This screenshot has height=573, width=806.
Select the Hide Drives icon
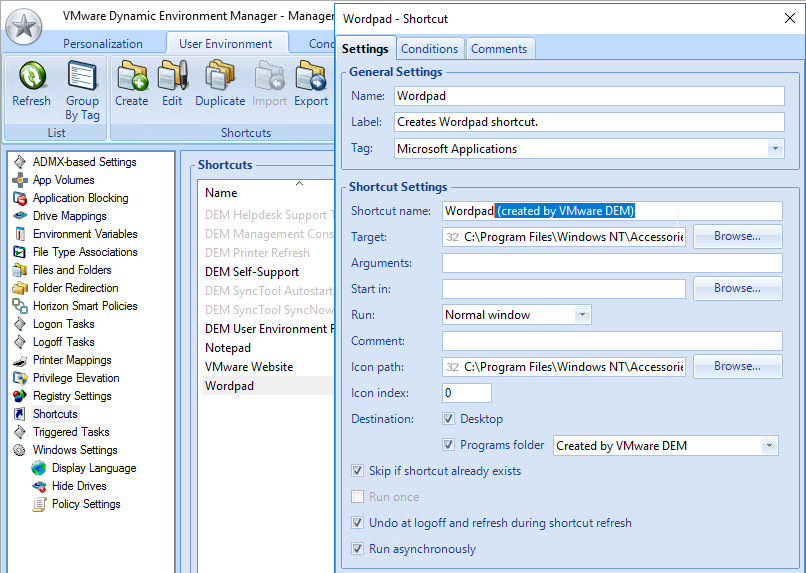click(39, 486)
